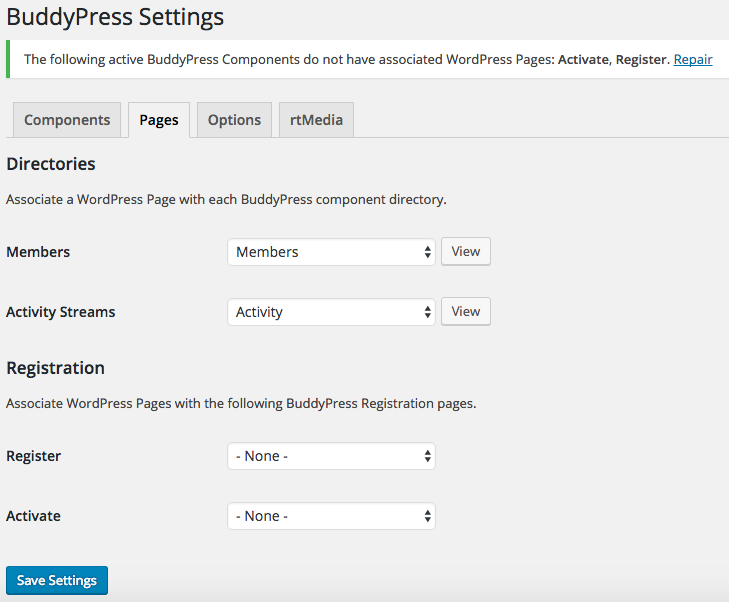Open the Activity Streams page dropdown

point(331,312)
